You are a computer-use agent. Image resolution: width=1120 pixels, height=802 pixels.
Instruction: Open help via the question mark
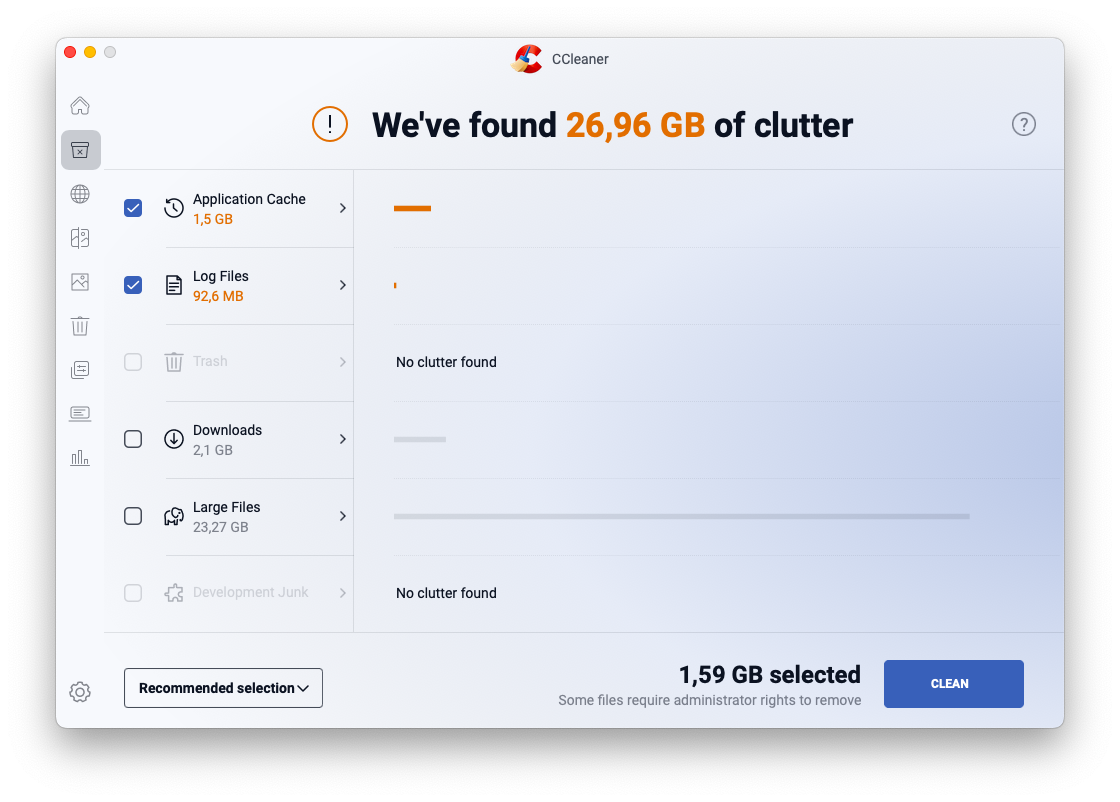[1023, 124]
